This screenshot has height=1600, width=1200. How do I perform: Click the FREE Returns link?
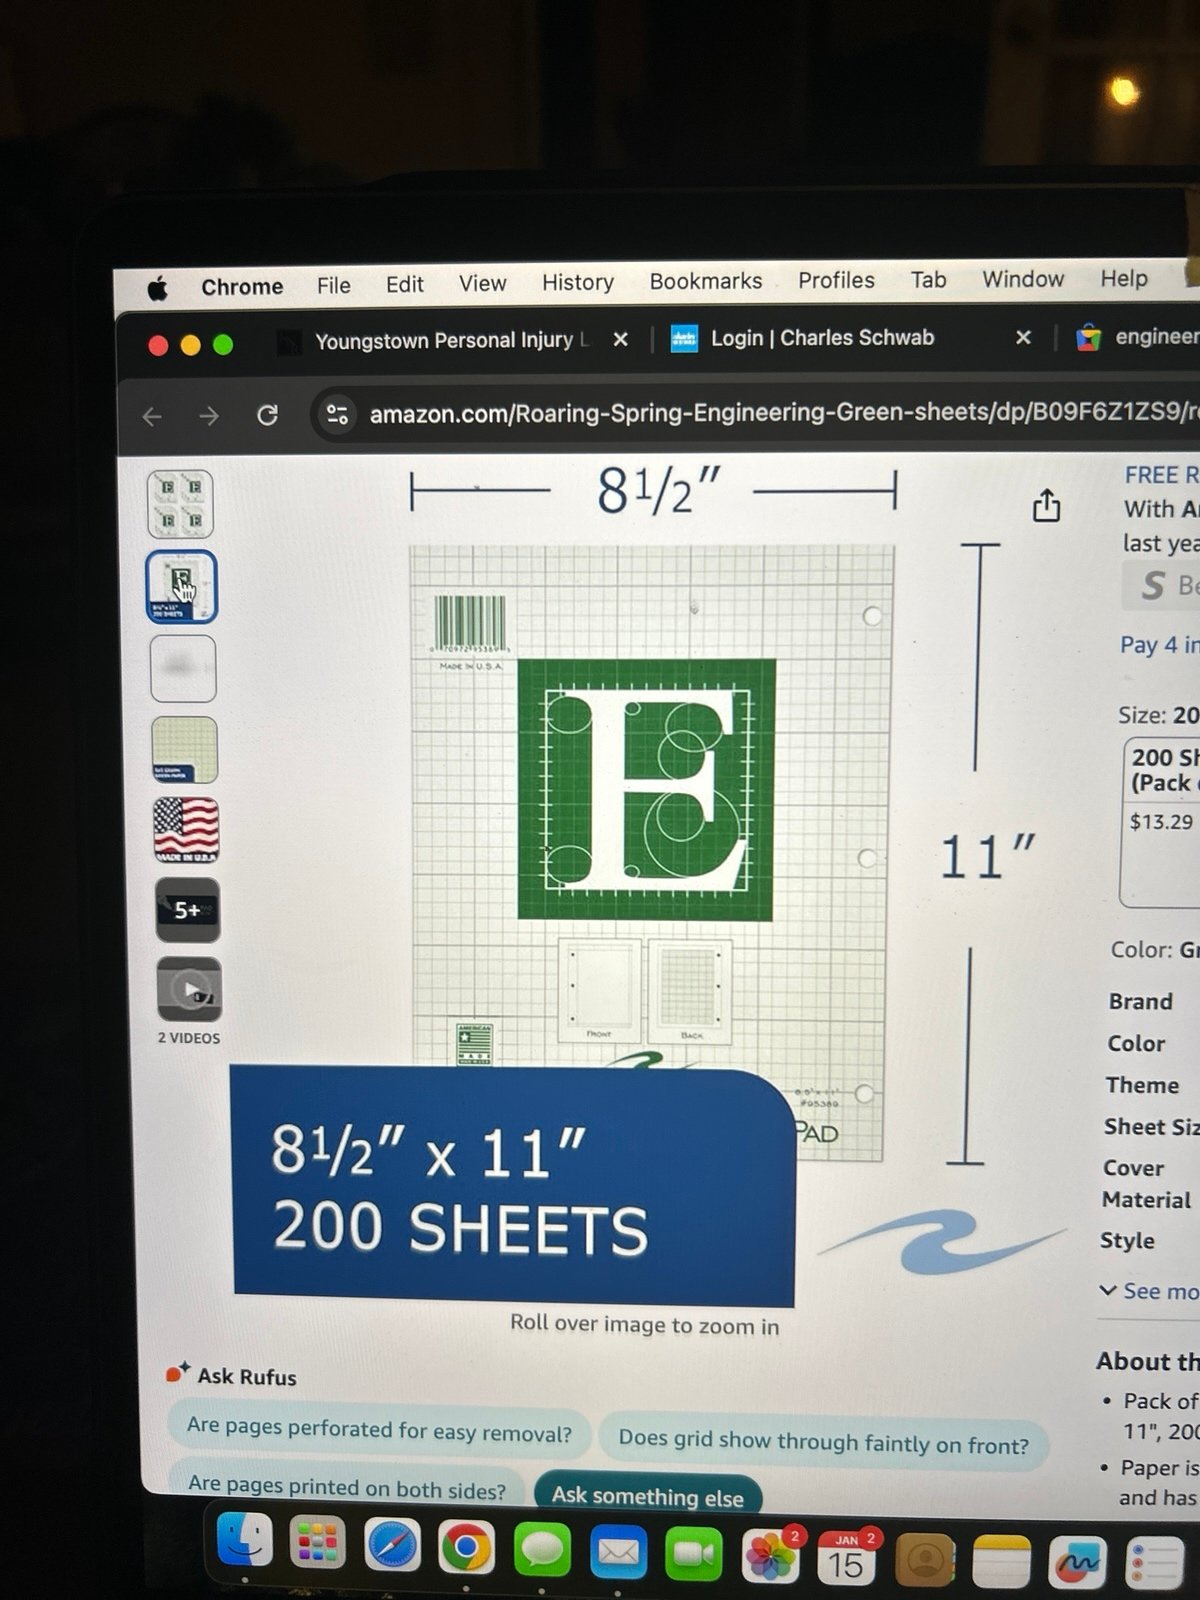[x=1161, y=475]
